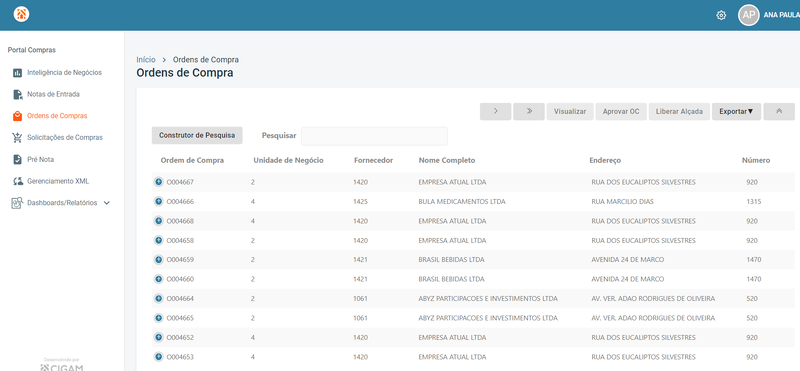Click the Pré Nota icon
Viewport: 800px width, 371px height.
17,160
